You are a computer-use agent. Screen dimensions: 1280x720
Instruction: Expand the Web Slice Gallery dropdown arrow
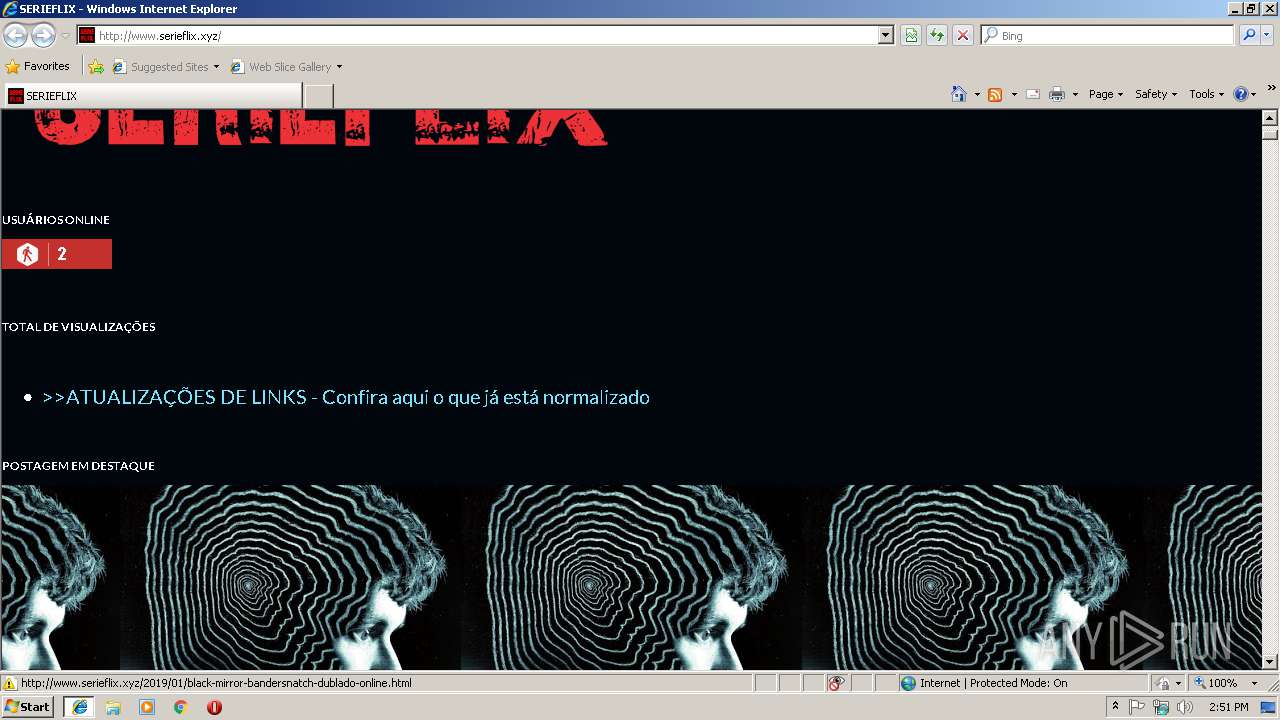(x=339, y=67)
